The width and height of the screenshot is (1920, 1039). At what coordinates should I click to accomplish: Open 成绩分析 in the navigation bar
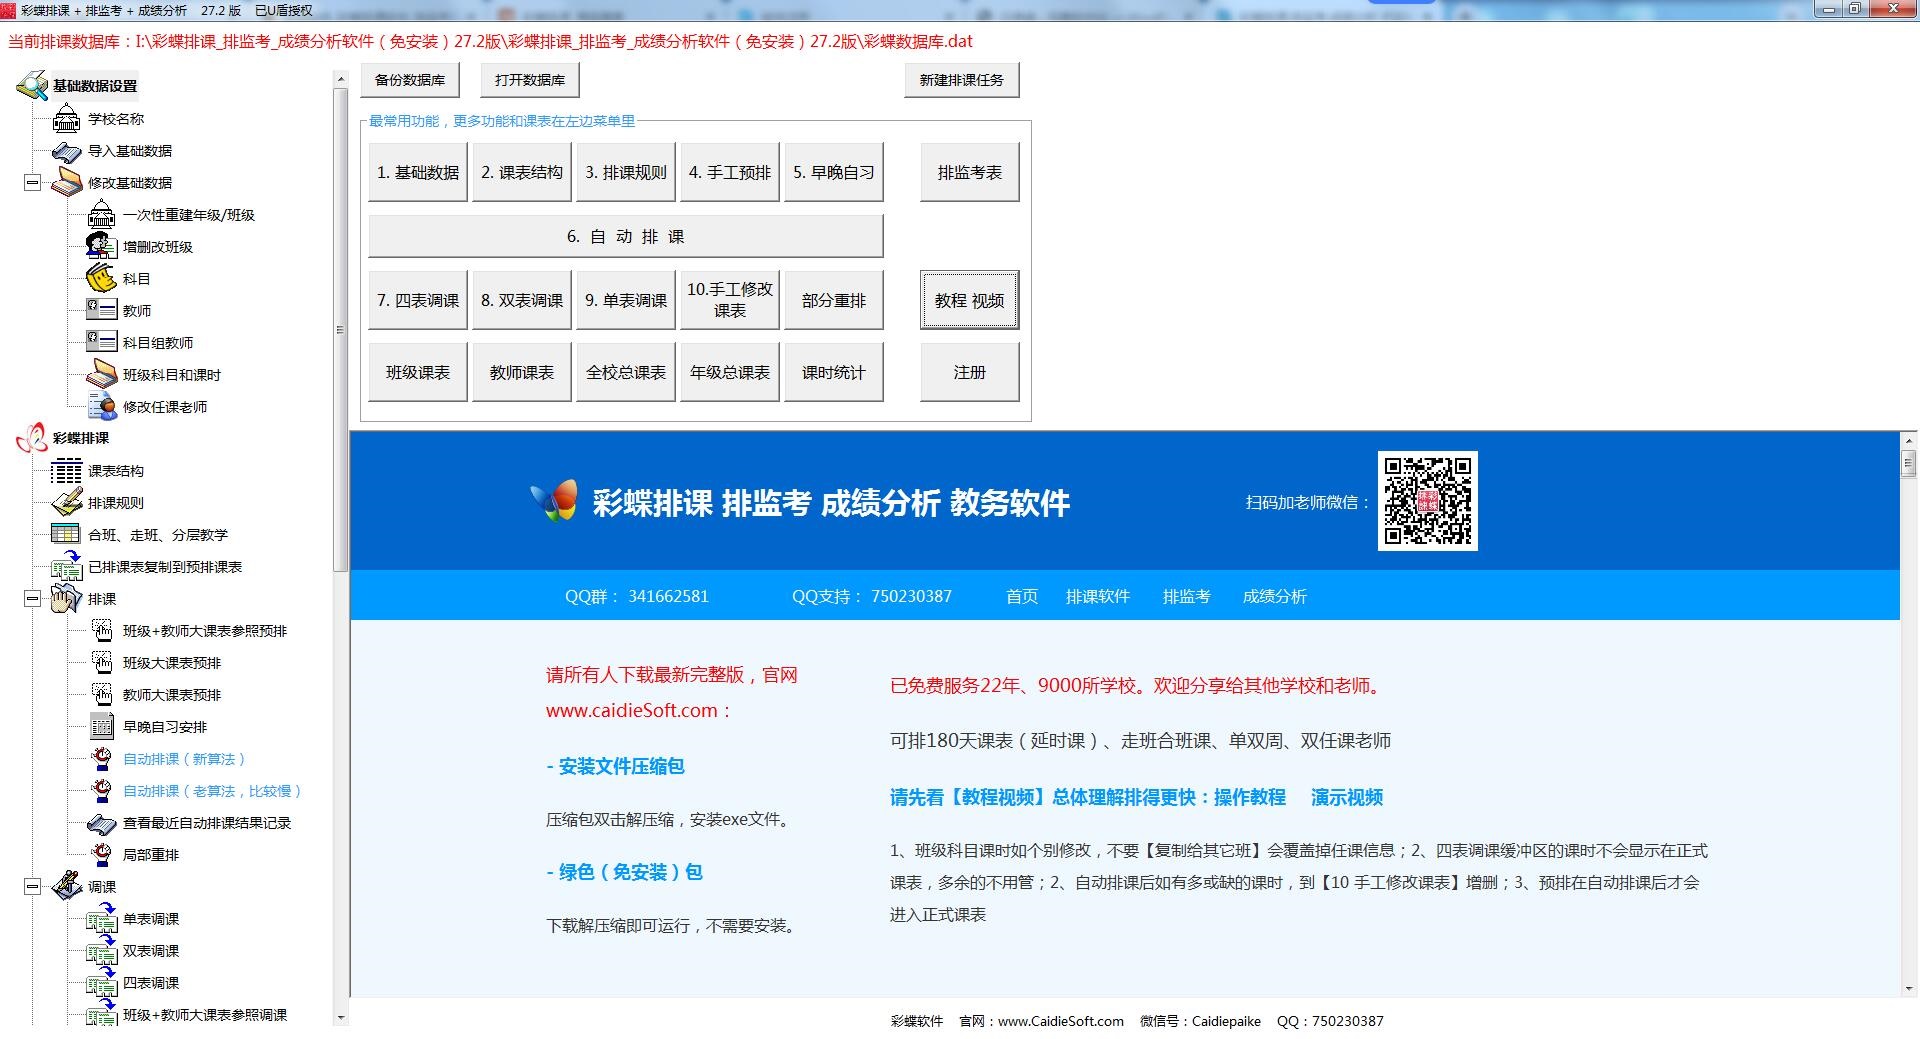click(x=1274, y=597)
